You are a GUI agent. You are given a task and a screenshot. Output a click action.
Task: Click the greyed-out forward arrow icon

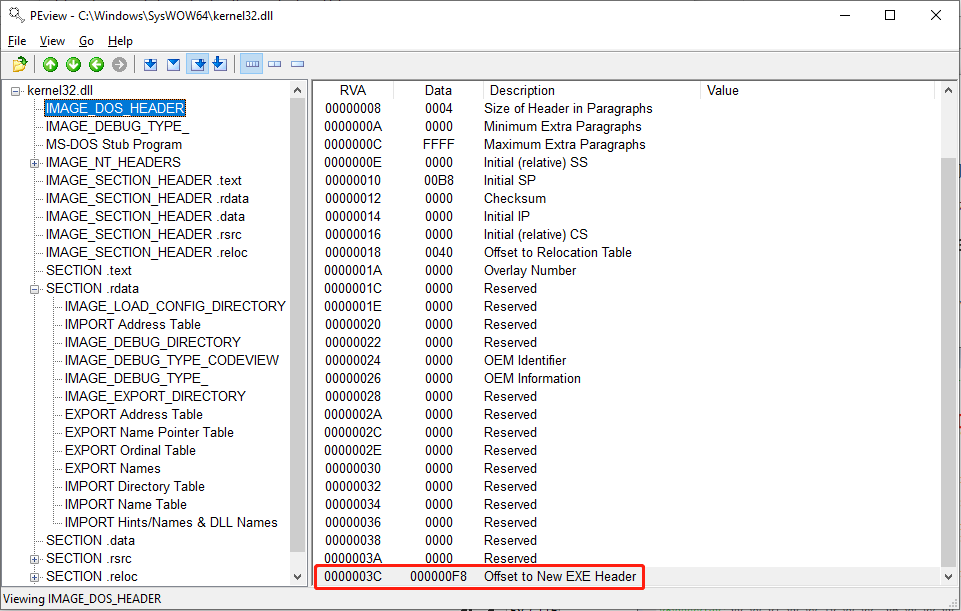119,65
